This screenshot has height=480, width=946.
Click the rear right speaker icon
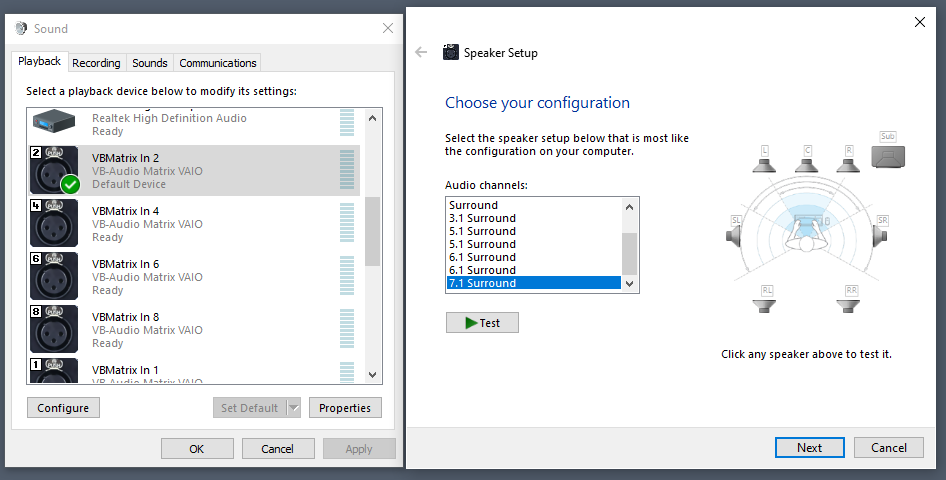tap(851, 301)
